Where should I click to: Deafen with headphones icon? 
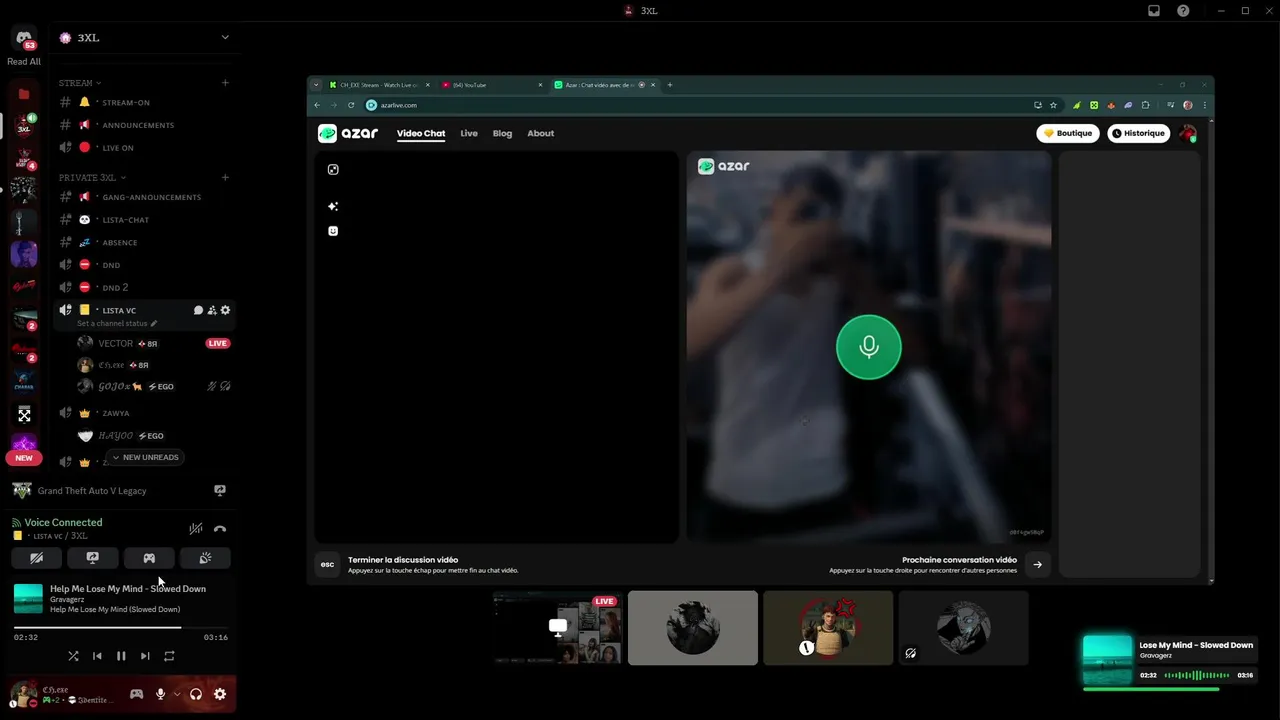196,694
